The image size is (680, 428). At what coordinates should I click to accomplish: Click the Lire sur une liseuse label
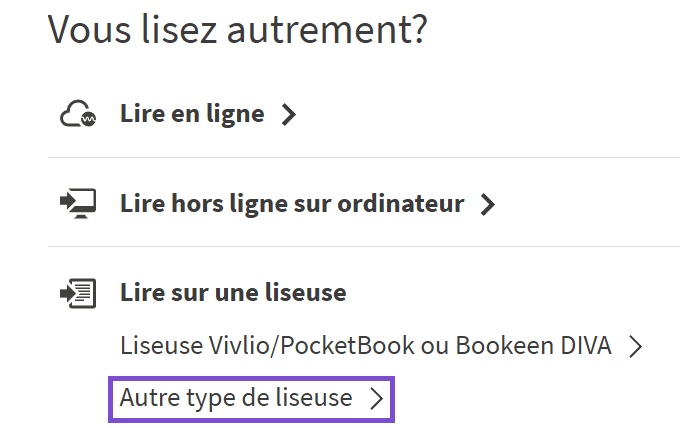click(x=233, y=293)
